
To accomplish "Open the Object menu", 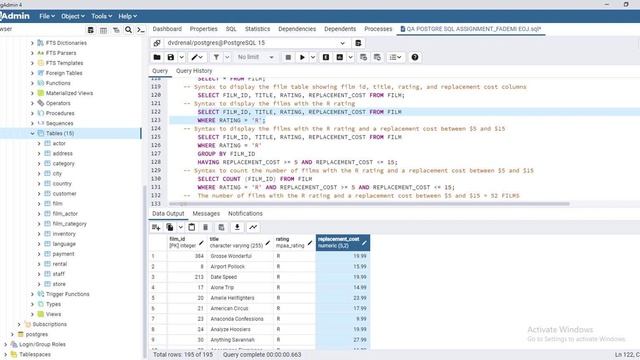I will tap(73, 16).
